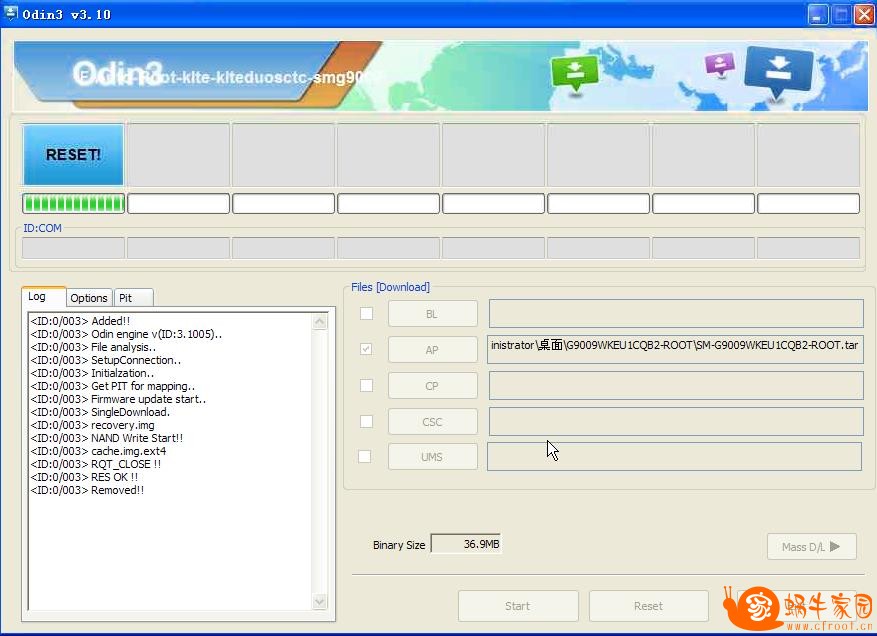Click the CSC file button
This screenshot has width=877, height=636.
[433, 422]
